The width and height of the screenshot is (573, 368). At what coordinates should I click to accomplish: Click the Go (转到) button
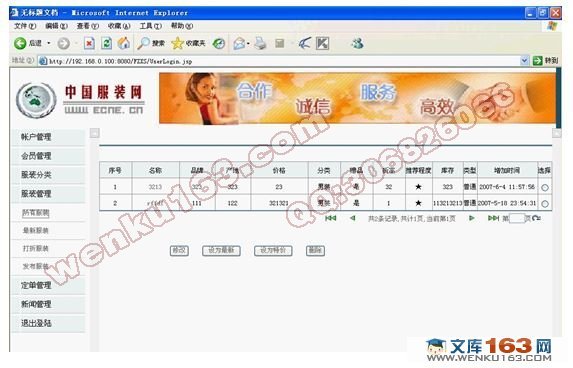[x=546, y=61]
